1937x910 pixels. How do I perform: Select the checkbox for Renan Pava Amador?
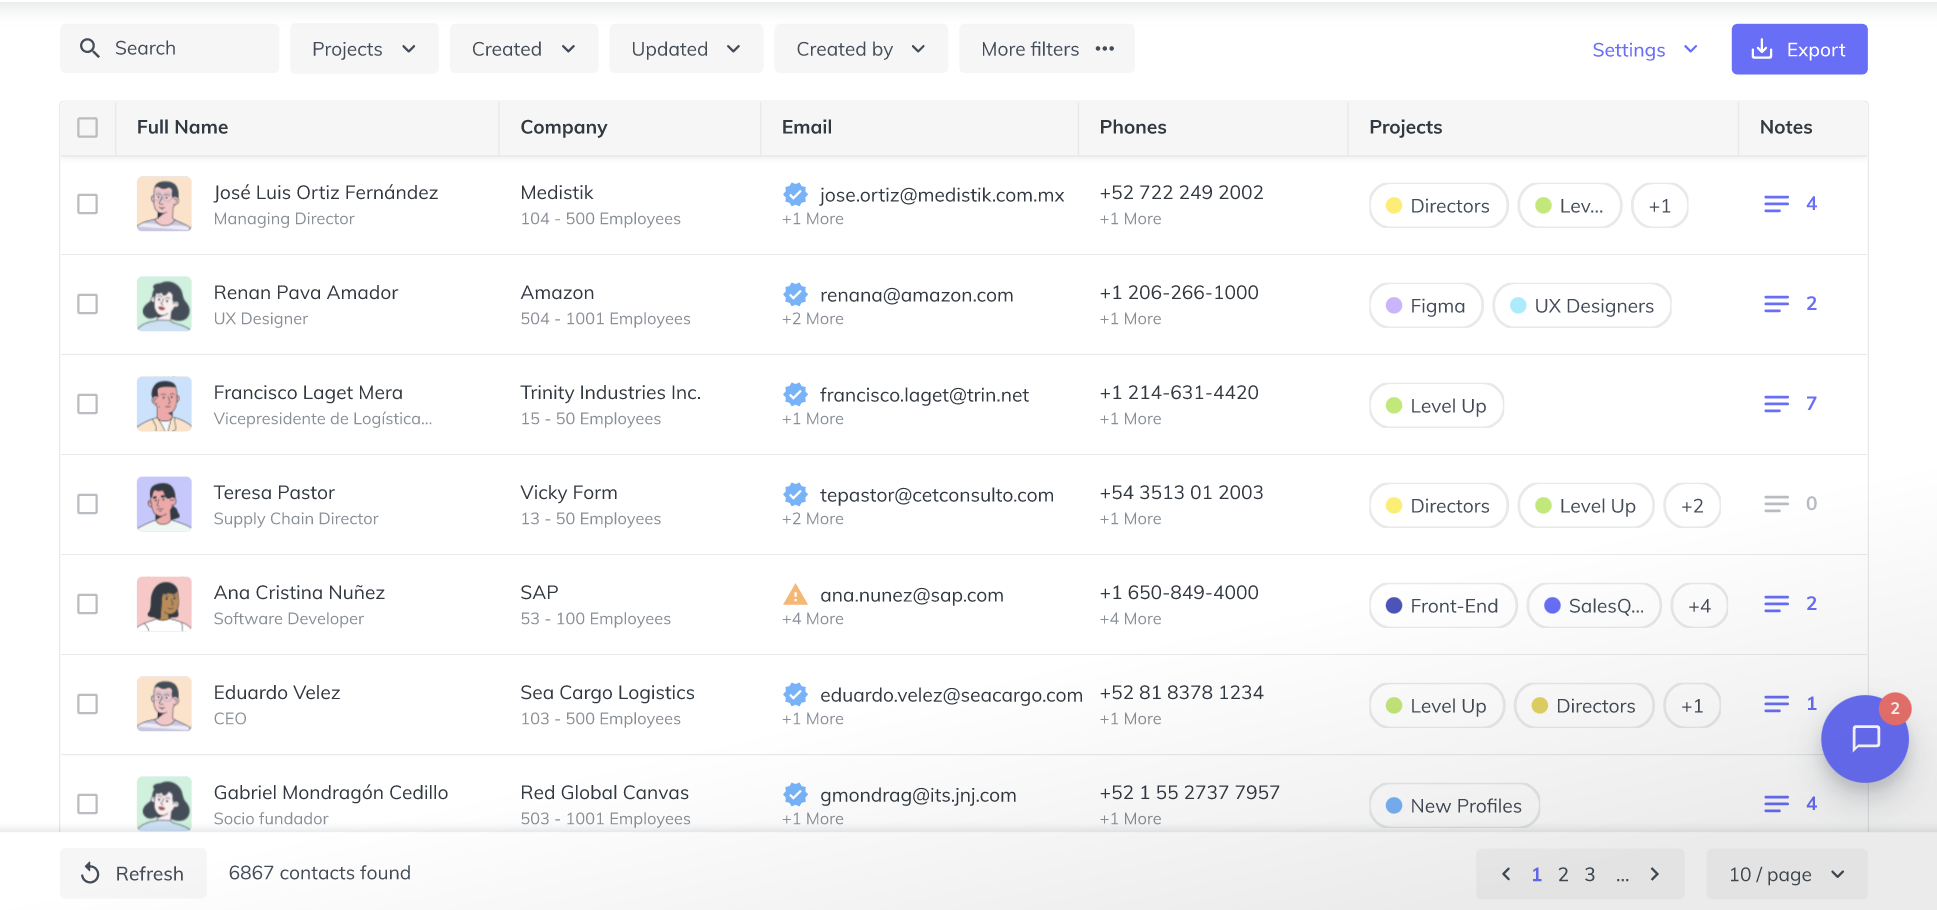pyautogui.click(x=88, y=304)
